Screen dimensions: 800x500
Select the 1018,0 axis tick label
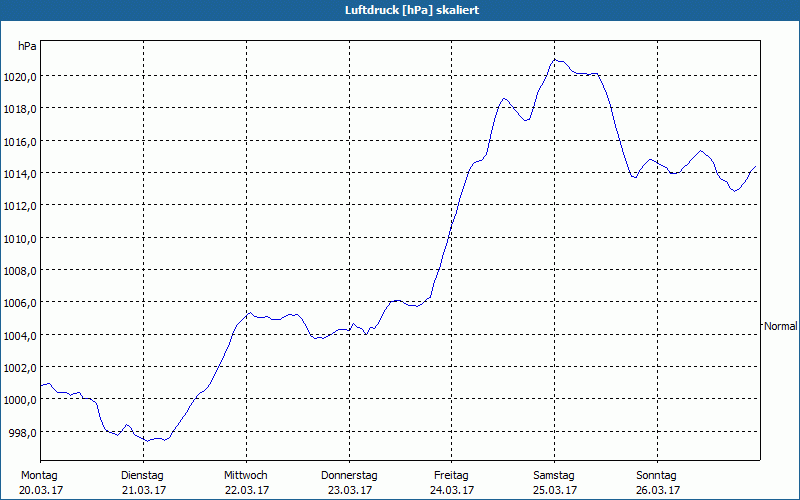(x=21, y=108)
